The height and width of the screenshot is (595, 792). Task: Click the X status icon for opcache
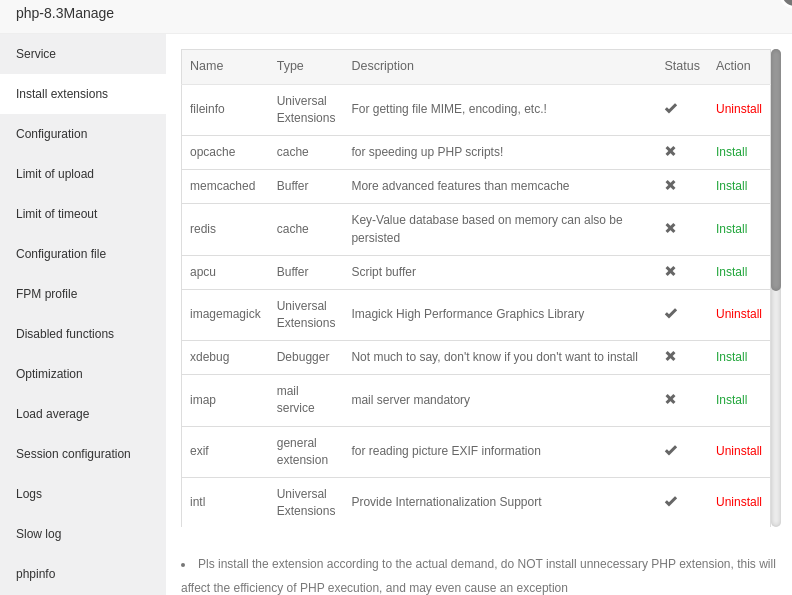pos(671,151)
